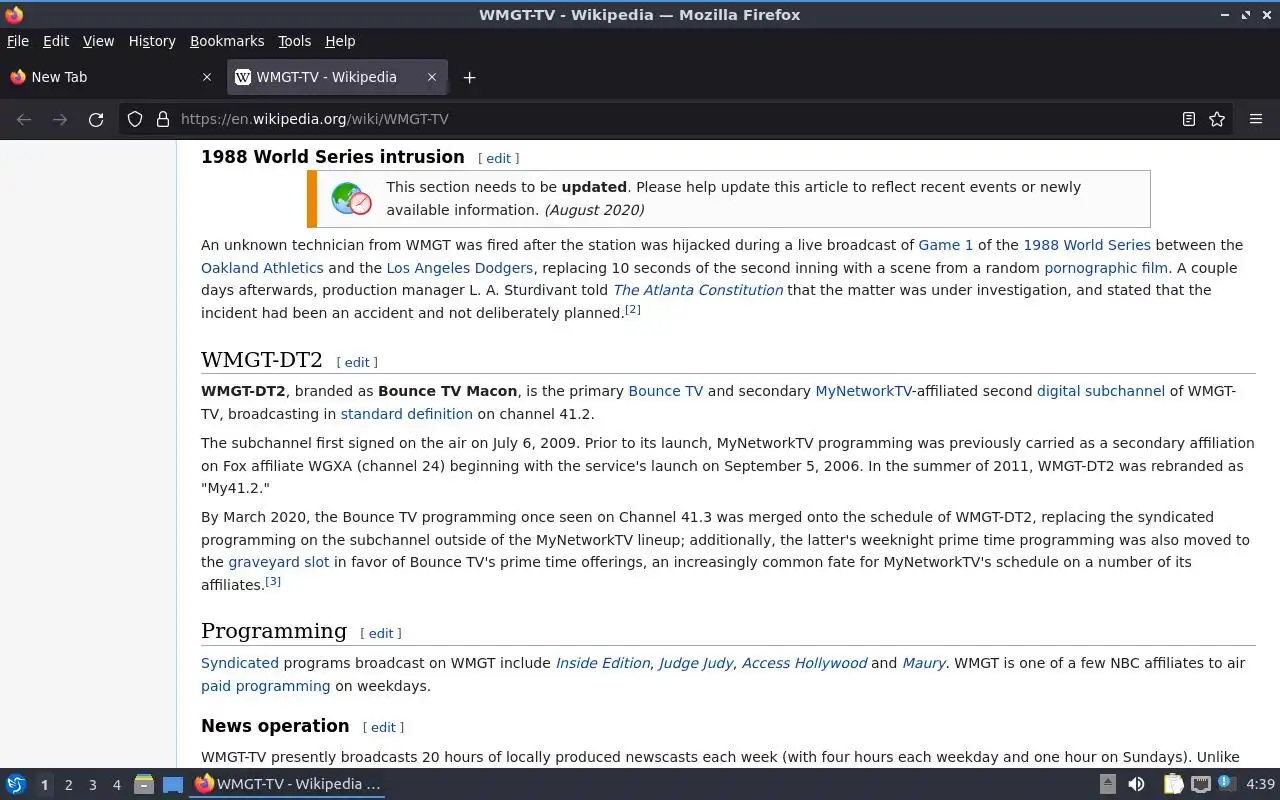Open the standard definition link

407,414
